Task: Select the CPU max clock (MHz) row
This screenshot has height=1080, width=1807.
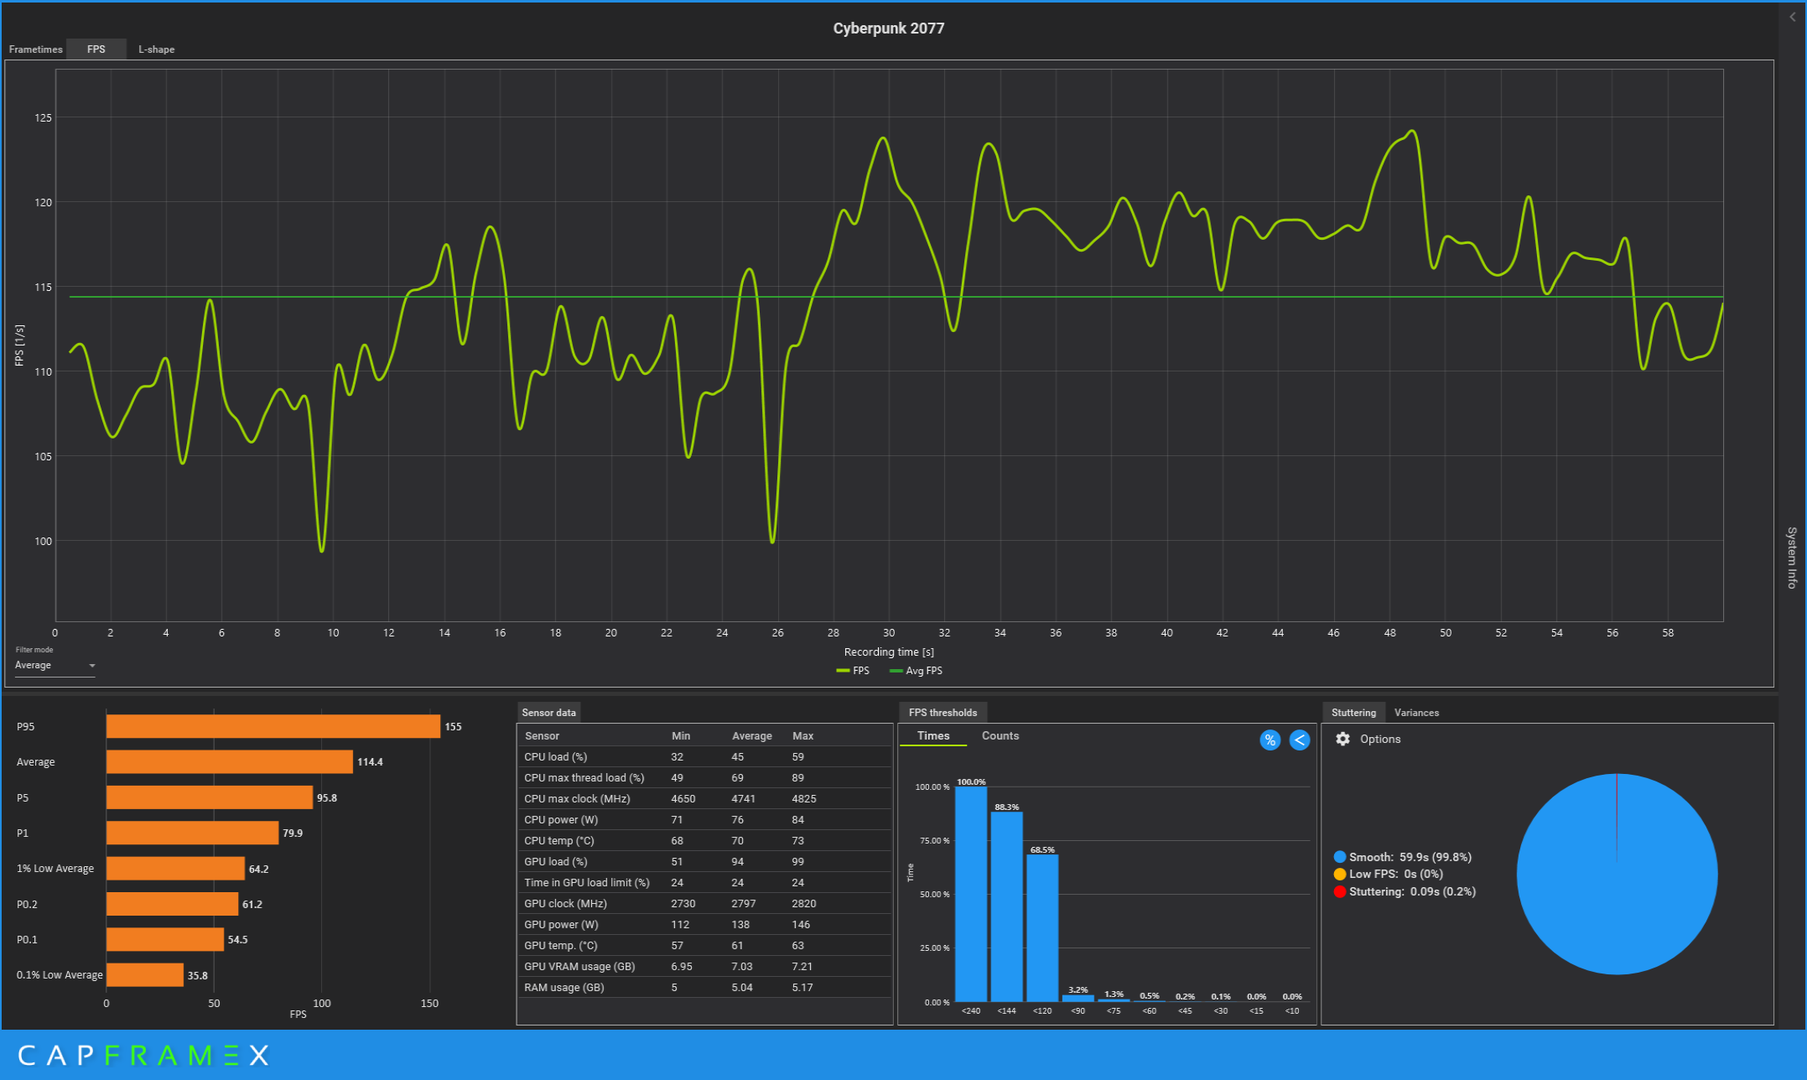Action: tap(704, 799)
